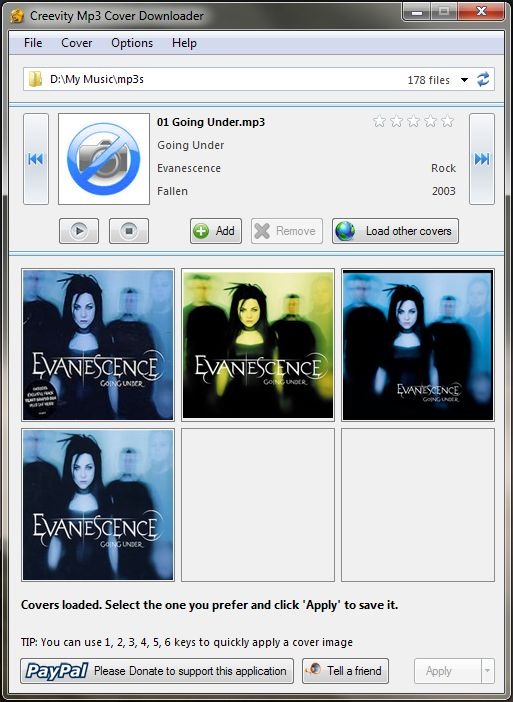
Task: Rate the song four stars
Action: click(430, 121)
